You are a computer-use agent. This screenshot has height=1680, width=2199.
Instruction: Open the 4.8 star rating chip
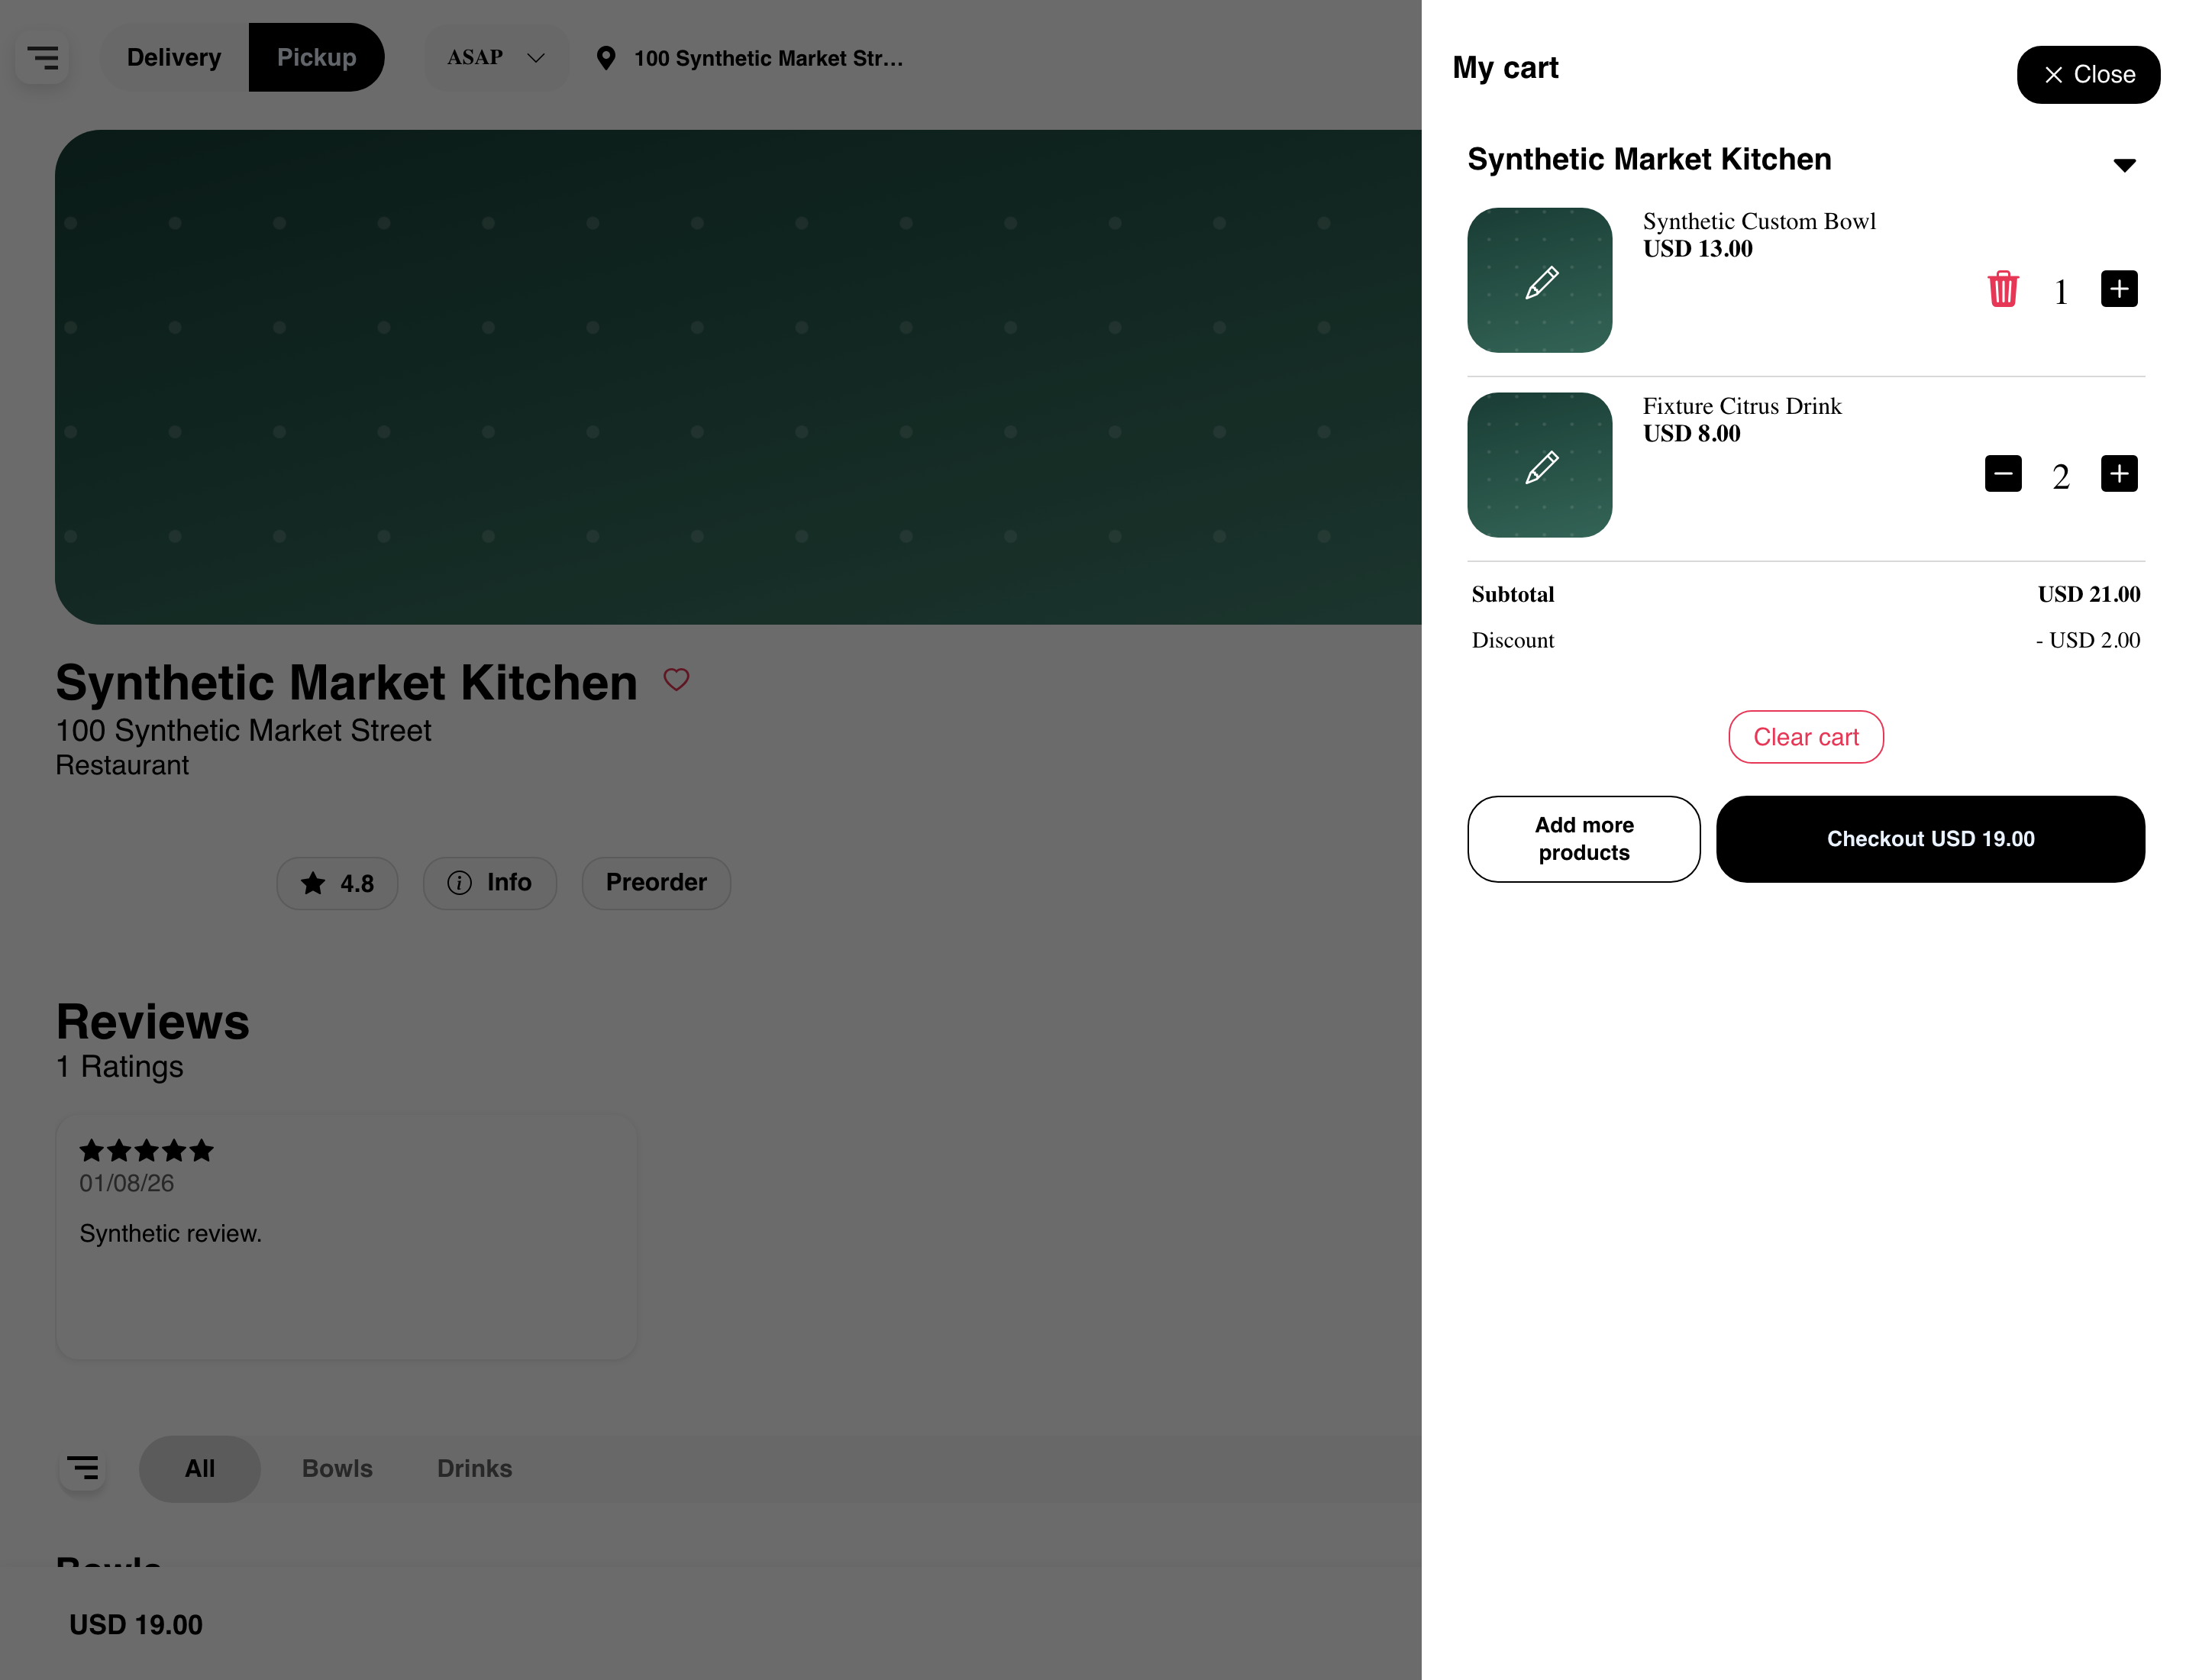tap(337, 883)
